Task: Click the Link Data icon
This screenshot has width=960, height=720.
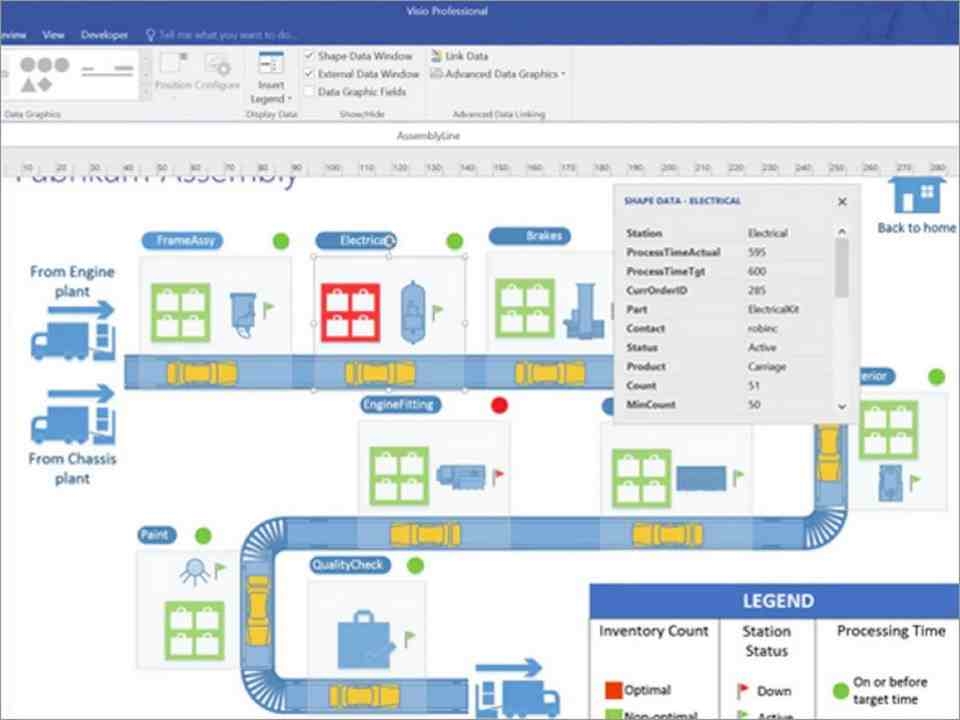Action: 436,56
